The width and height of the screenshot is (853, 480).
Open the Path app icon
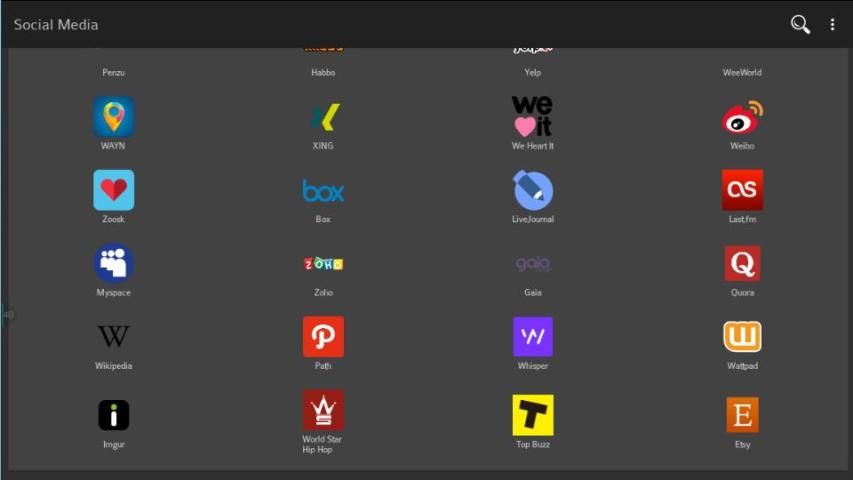coord(323,337)
